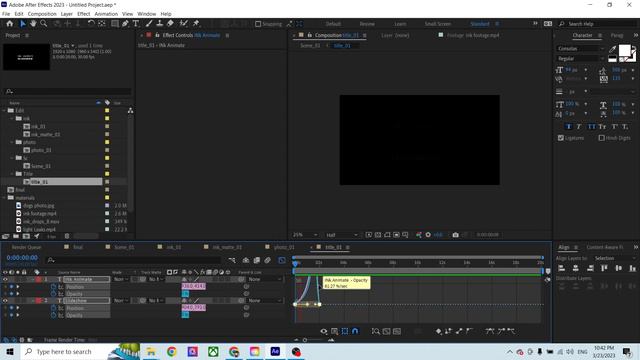Toggle the Ligatures checkbox
Image resolution: width=640 pixels, height=360 pixels.
[561, 138]
